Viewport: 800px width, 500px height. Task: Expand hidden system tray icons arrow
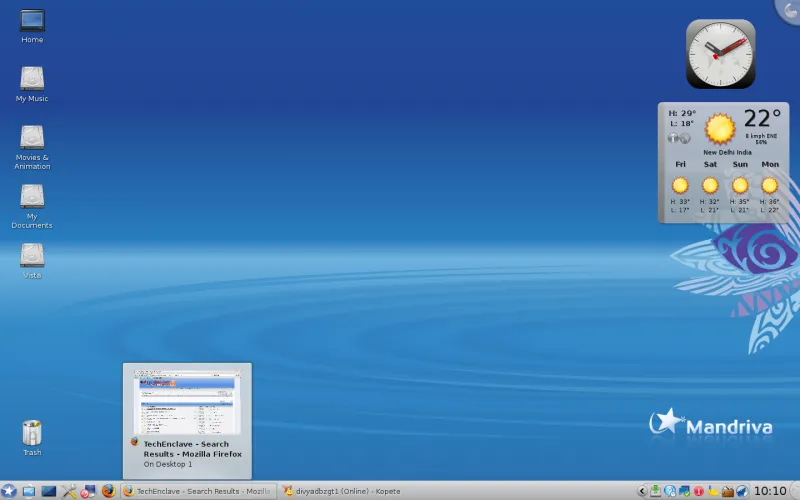(x=642, y=491)
